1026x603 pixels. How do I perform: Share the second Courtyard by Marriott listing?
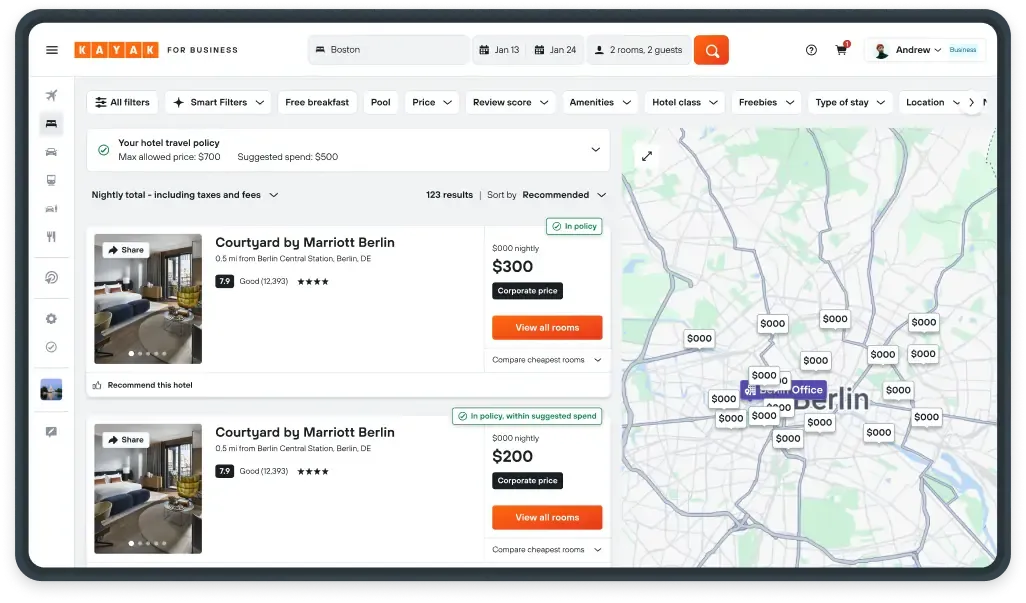(x=126, y=439)
